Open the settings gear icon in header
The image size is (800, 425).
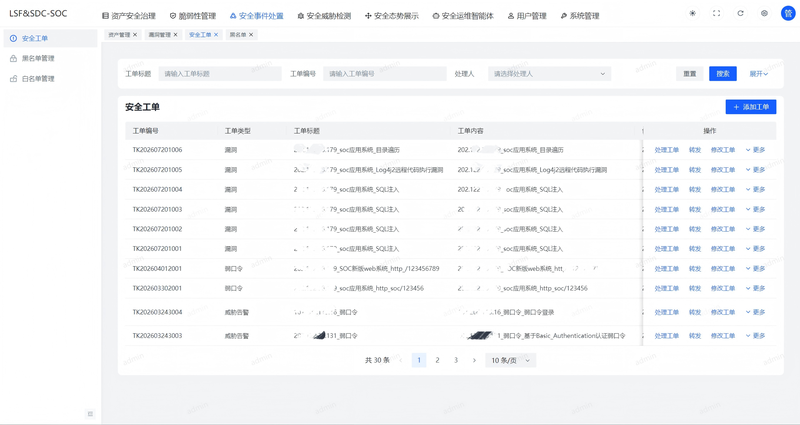coord(764,13)
